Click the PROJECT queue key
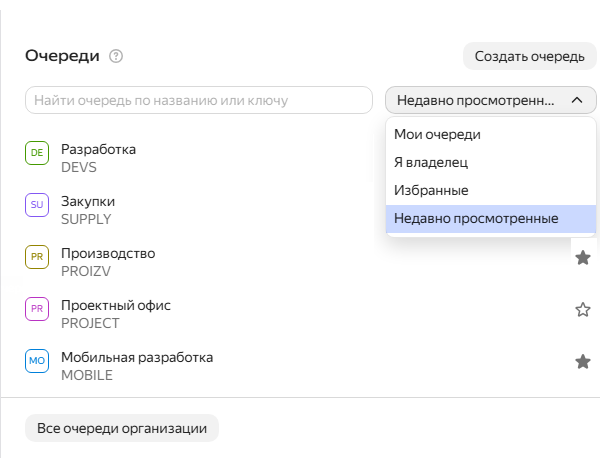Viewport: 600px width, 458px height. coord(90,323)
